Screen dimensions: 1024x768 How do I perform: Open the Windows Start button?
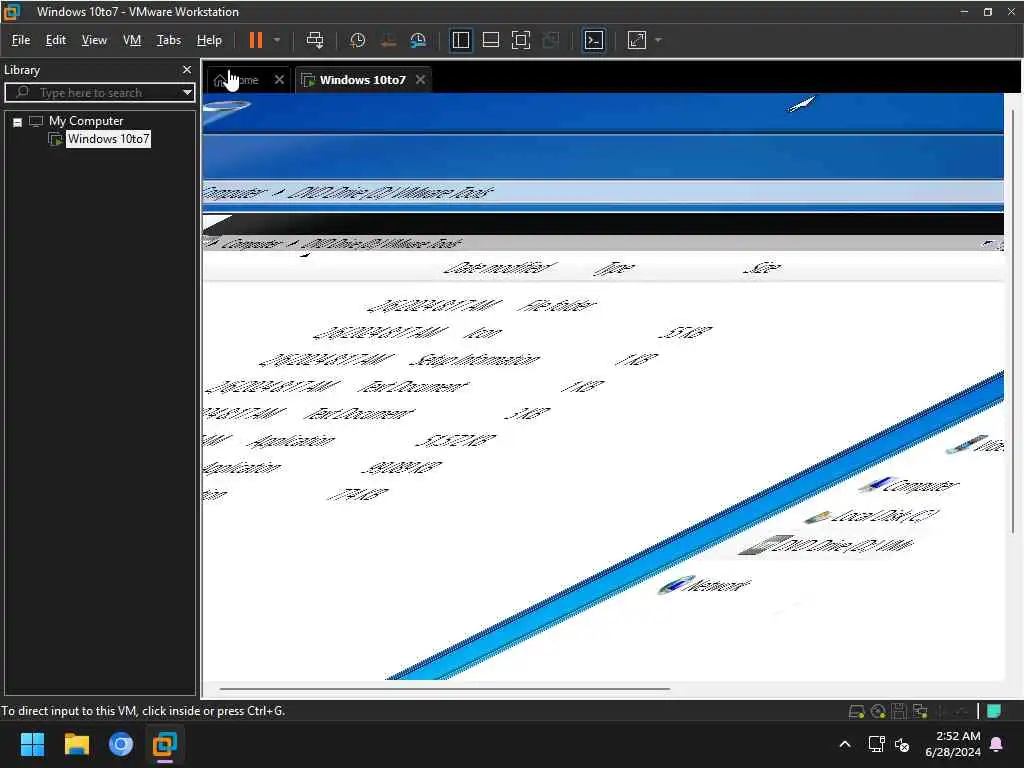pyautogui.click(x=32, y=744)
